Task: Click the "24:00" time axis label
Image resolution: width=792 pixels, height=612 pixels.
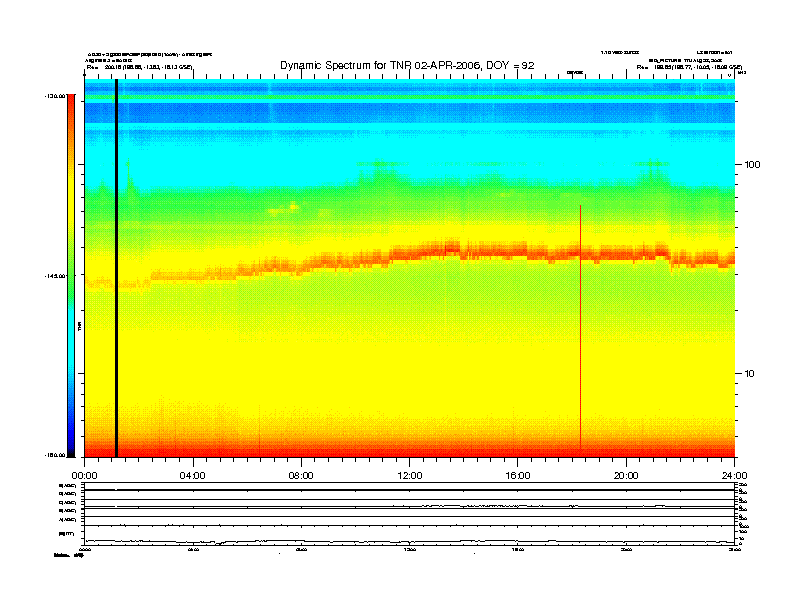Action: [x=734, y=476]
